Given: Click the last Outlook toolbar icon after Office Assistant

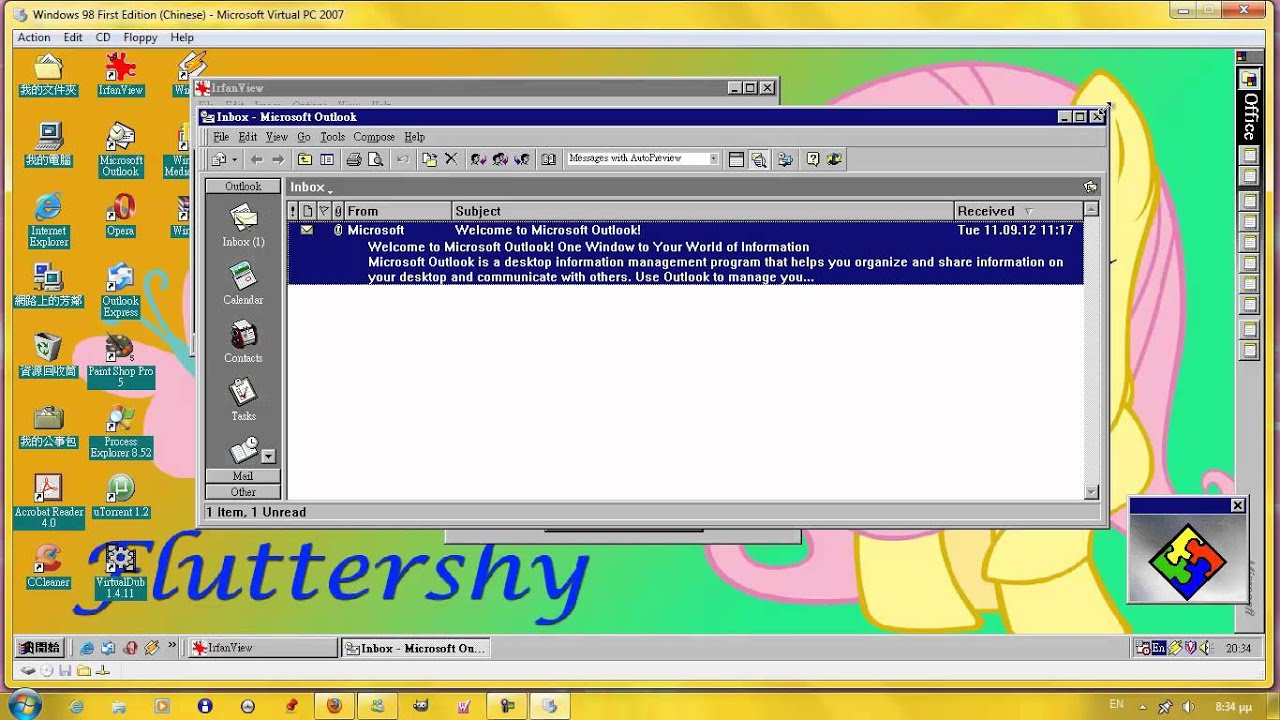Looking at the screenshot, I should coord(835,159).
